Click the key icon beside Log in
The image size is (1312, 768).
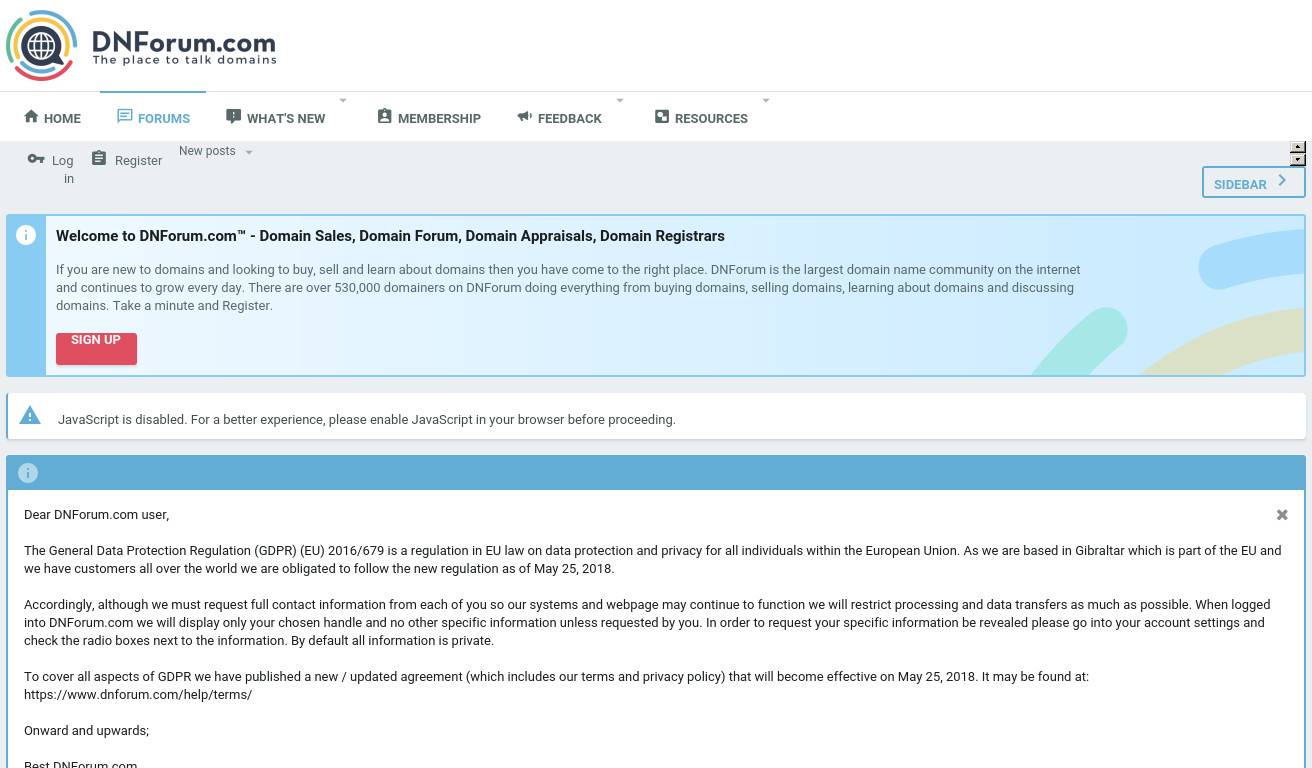click(36, 159)
